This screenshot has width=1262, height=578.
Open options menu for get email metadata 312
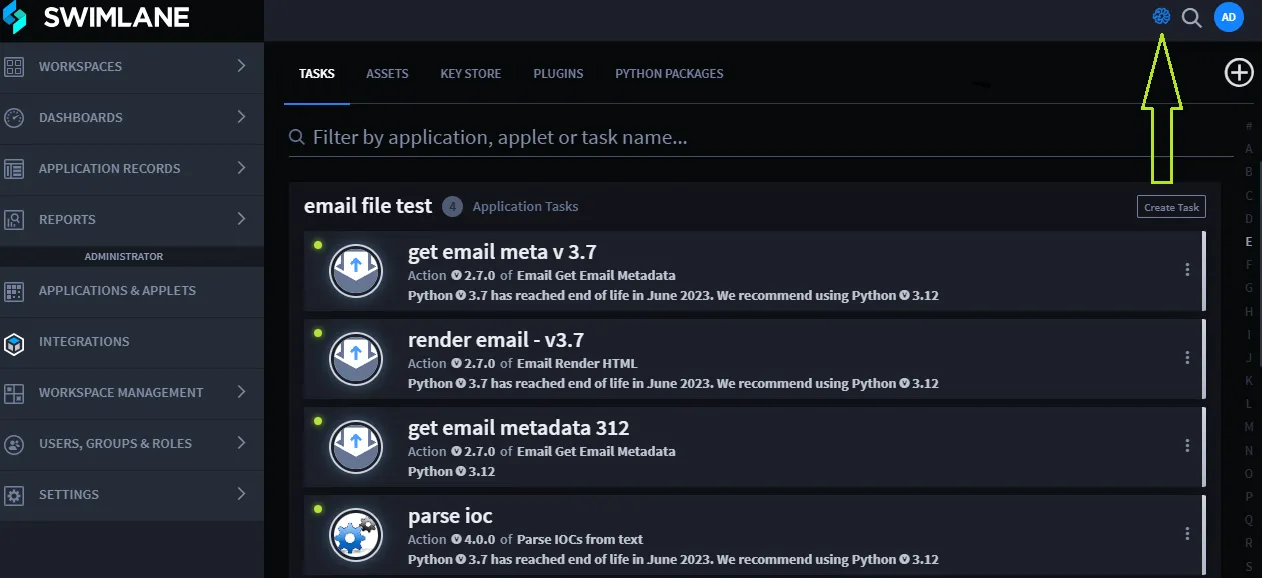tap(1187, 445)
